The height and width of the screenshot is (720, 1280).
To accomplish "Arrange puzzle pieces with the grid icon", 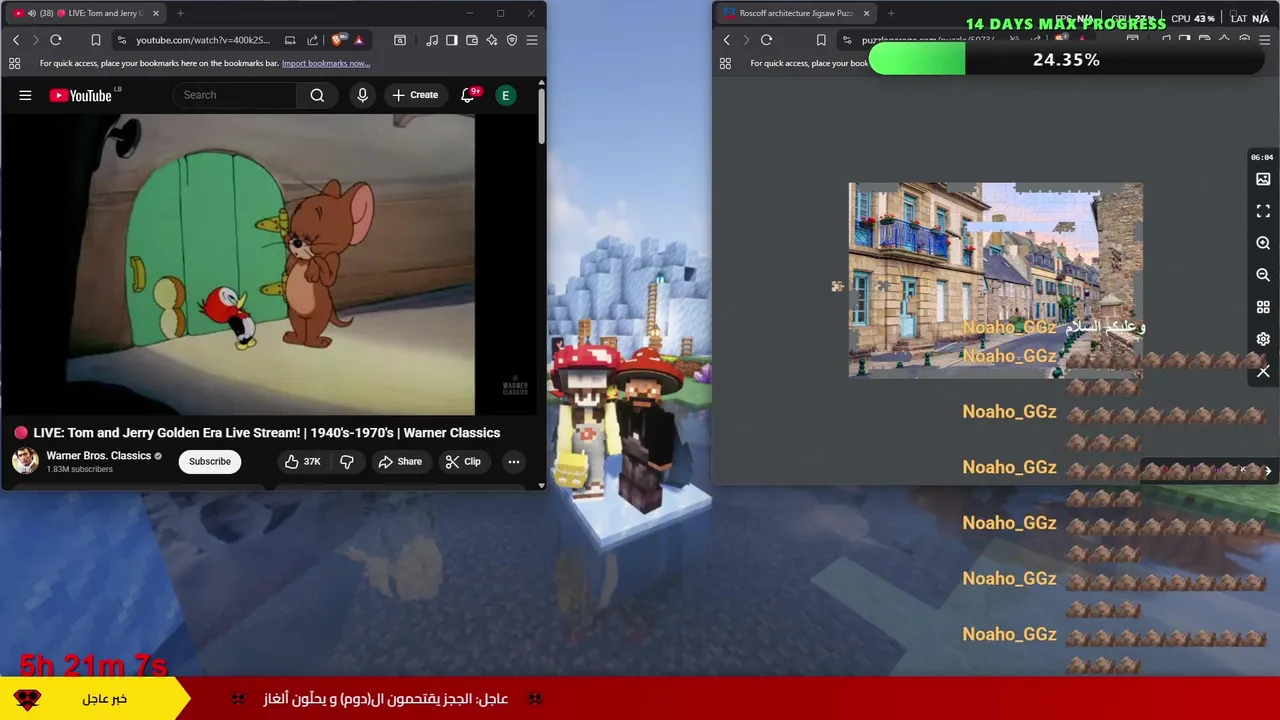I will [1263, 307].
